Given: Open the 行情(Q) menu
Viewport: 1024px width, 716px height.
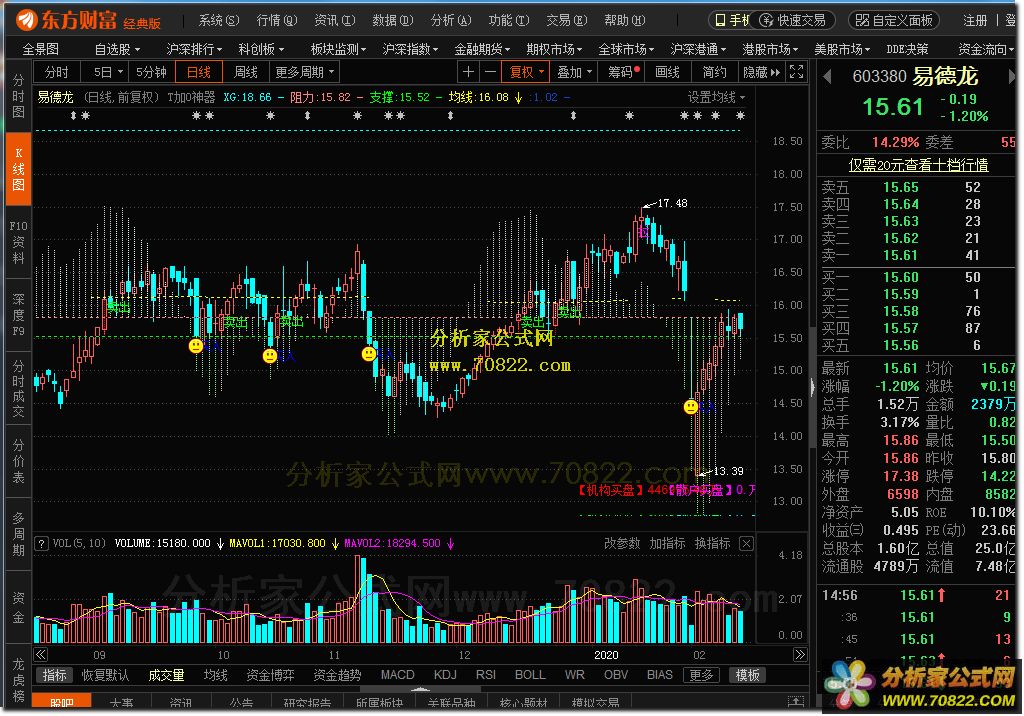Looking at the screenshot, I should (x=277, y=20).
